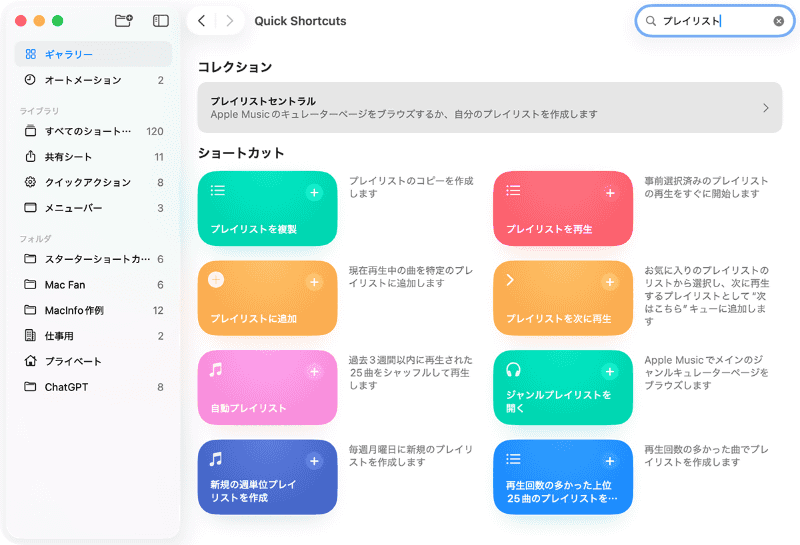The width and height of the screenshot is (800, 545).
Task: Click the headphones icon on ジャンルプレイリスト card
Action: coord(513,369)
